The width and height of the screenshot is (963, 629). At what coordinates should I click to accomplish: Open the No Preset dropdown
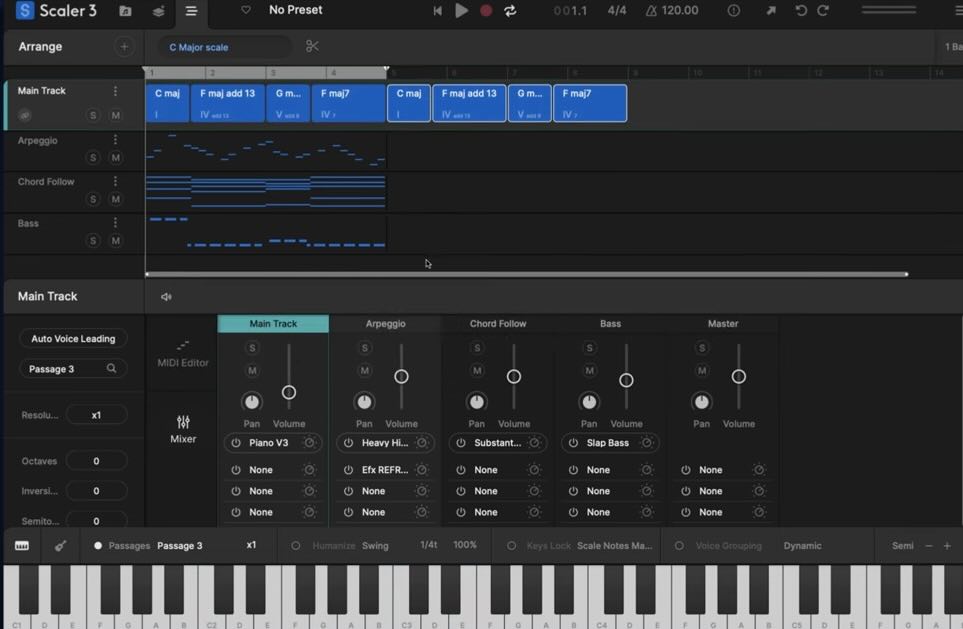[295, 10]
